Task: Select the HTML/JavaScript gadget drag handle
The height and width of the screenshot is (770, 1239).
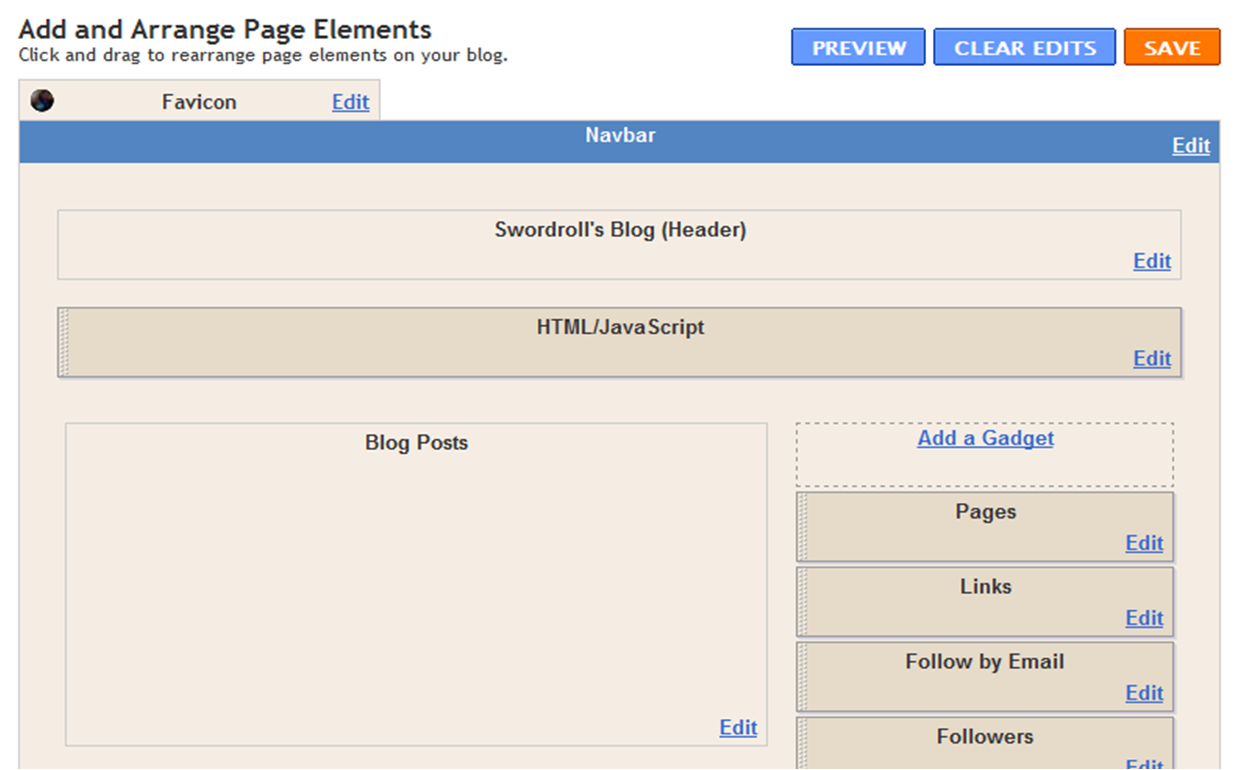Action: [64, 342]
